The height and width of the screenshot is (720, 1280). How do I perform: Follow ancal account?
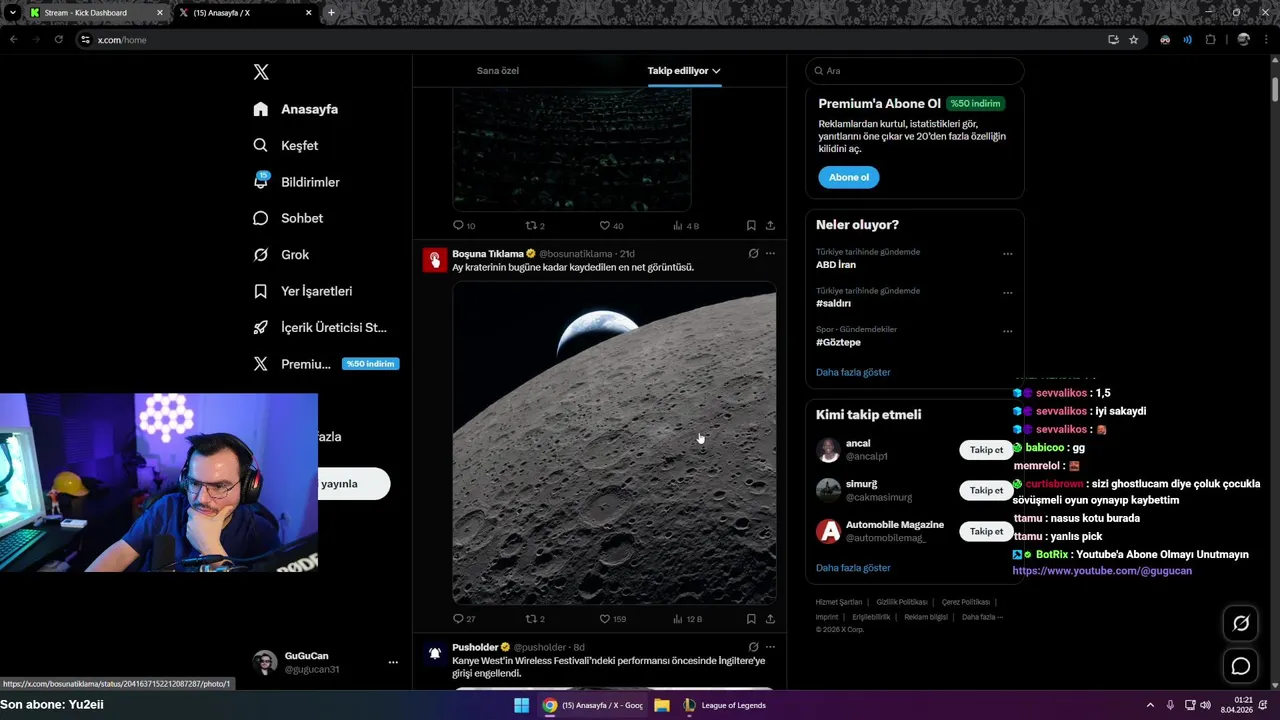986,450
